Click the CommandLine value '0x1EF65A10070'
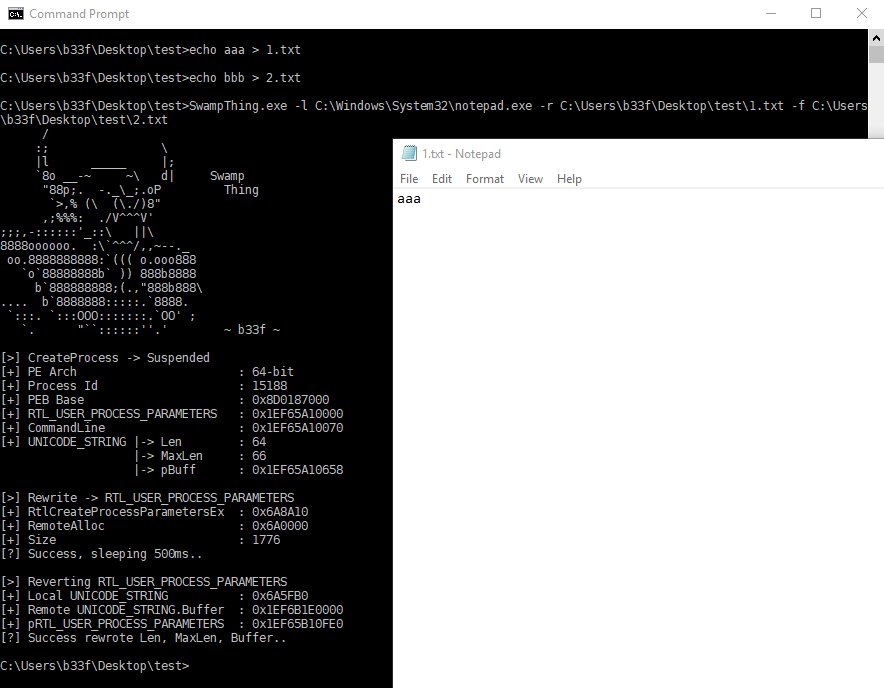884x688 pixels. tap(298, 428)
